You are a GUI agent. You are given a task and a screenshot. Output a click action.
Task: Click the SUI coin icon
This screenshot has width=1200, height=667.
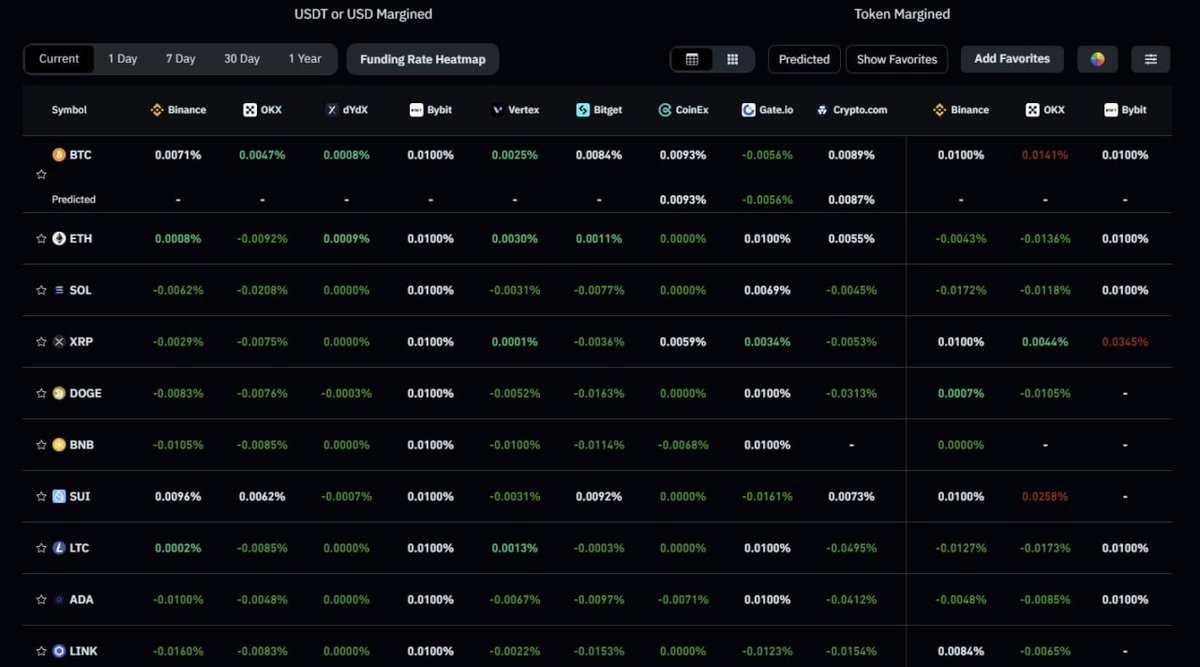click(x=59, y=496)
